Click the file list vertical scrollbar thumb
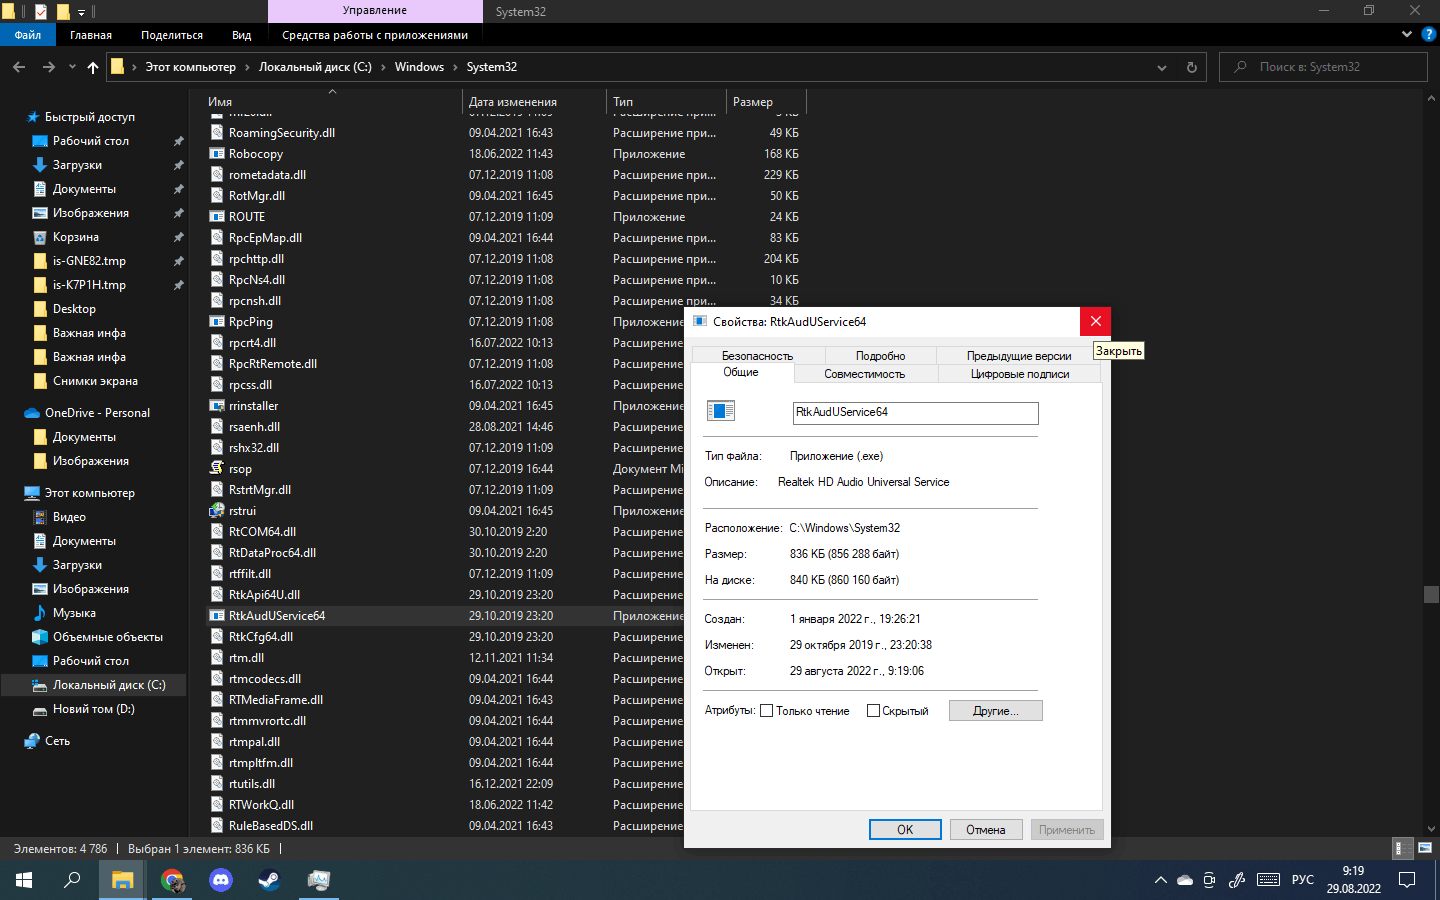Screen dimensions: 1440x900 (x=1431, y=594)
